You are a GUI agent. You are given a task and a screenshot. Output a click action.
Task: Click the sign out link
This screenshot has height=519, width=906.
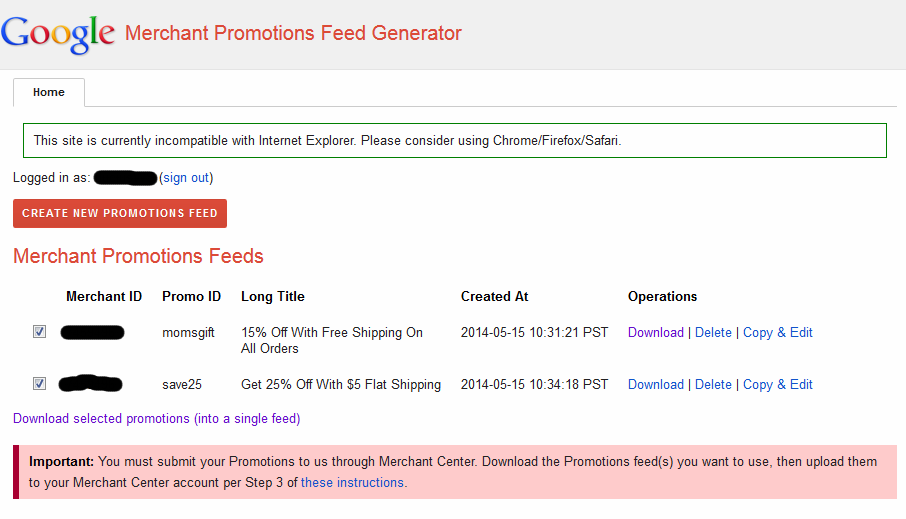click(x=186, y=177)
